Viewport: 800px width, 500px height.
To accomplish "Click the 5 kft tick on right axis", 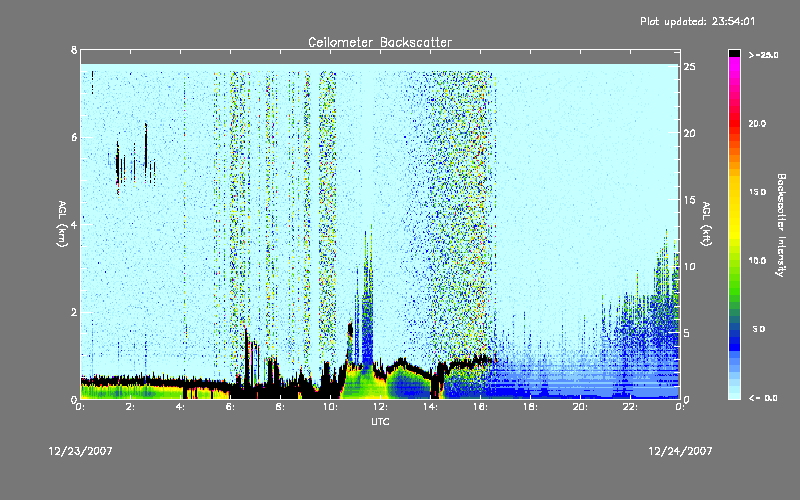I will (x=687, y=333).
